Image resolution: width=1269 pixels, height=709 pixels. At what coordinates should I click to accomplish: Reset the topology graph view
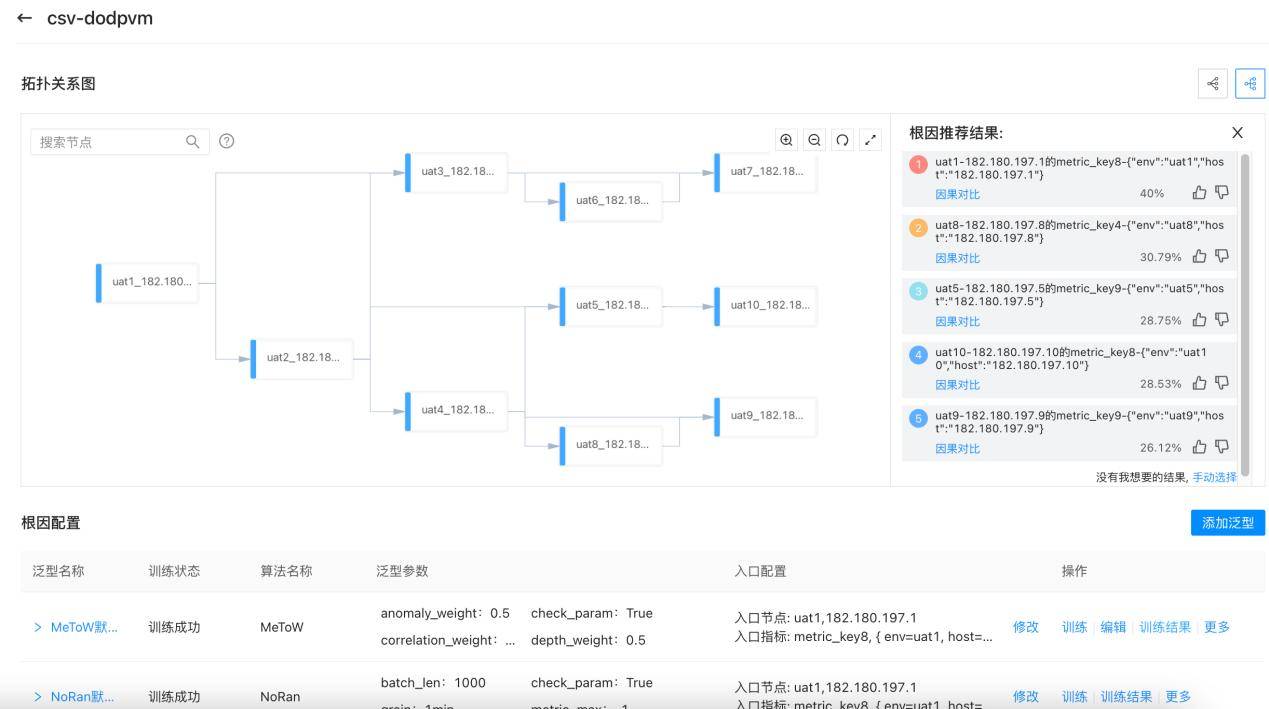(842, 140)
